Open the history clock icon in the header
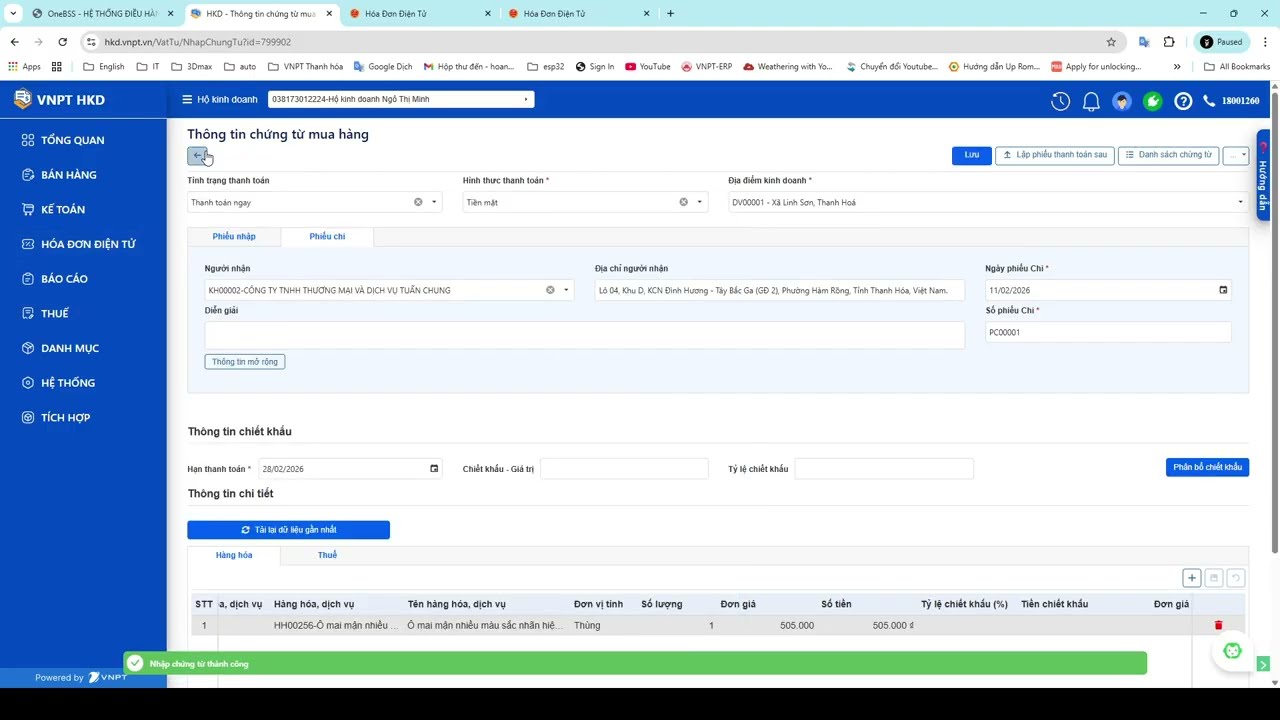The width and height of the screenshot is (1280, 720). click(x=1060, y=101)
